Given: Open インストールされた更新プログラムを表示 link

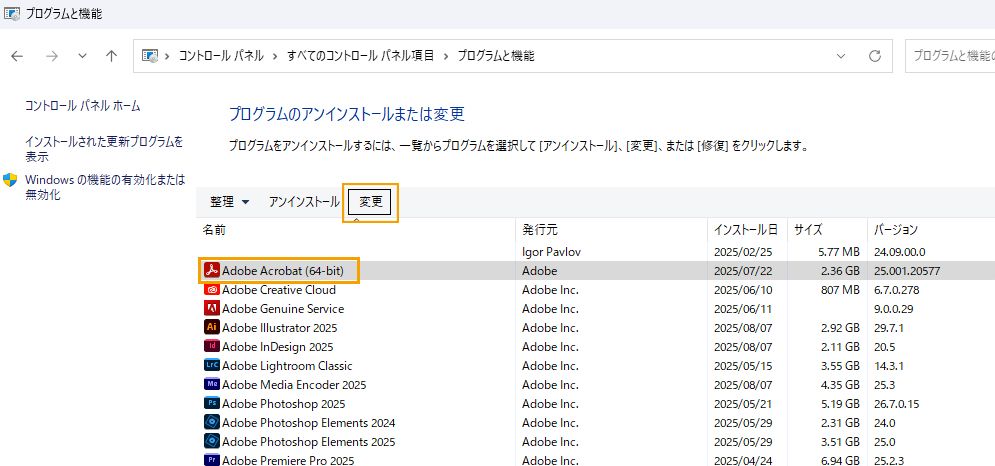Looking at the screenshot, I should coord(104,149).
